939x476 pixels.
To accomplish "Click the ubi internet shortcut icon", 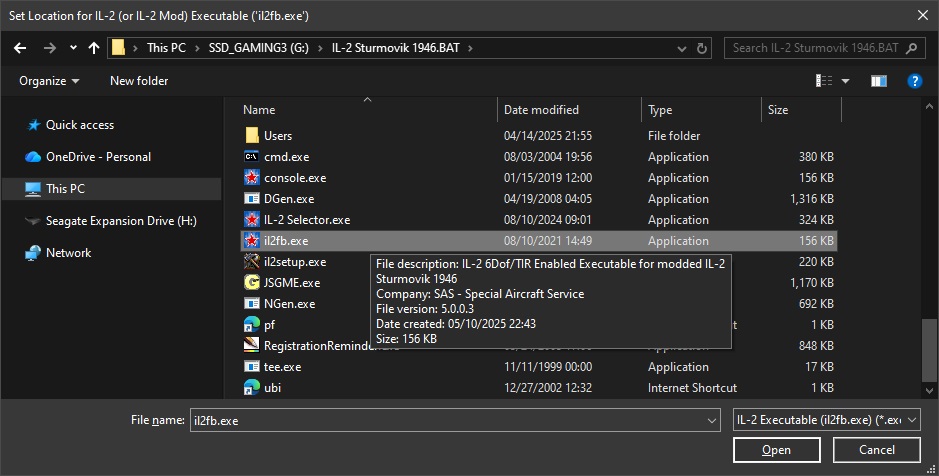I will click(252, 387).
